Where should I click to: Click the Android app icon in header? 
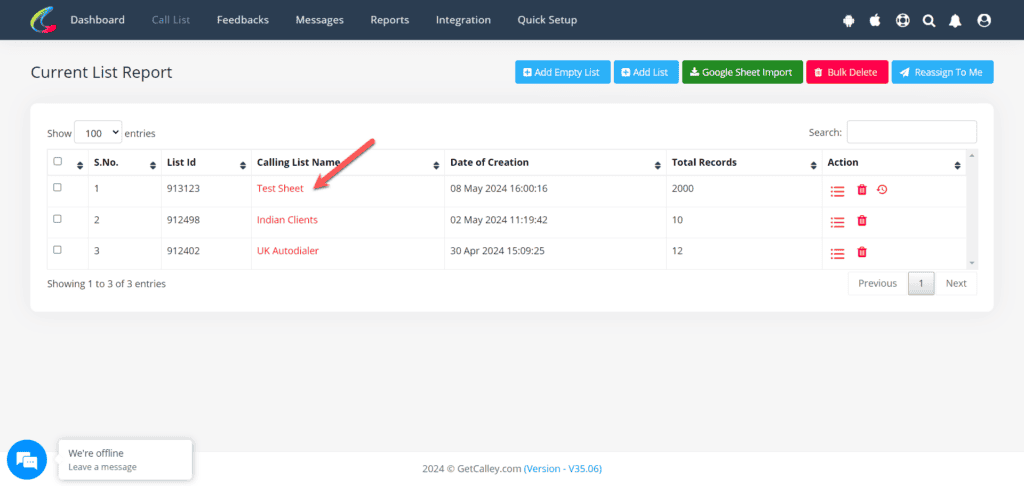849,20
